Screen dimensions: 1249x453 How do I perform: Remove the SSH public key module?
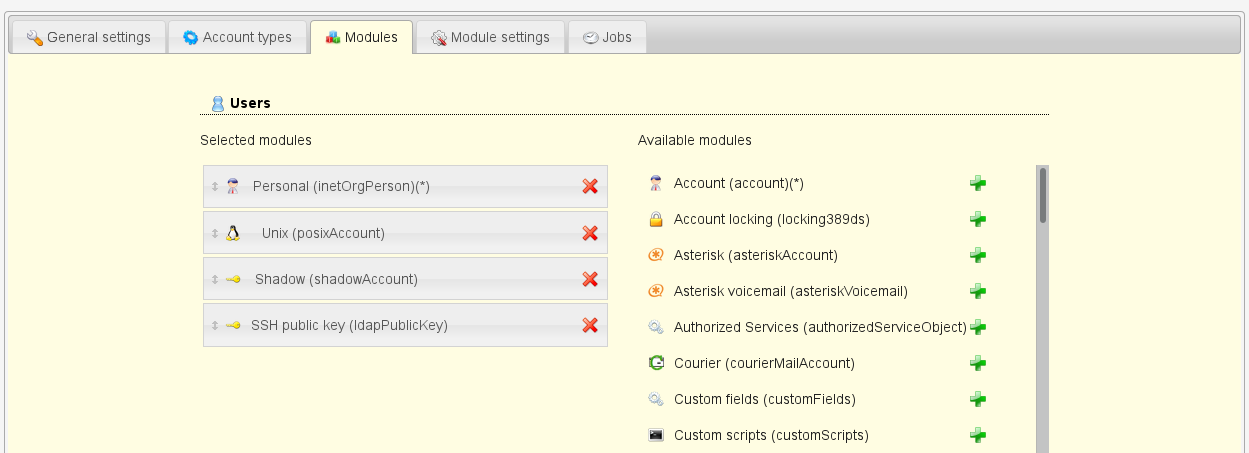tap(590, 325)
